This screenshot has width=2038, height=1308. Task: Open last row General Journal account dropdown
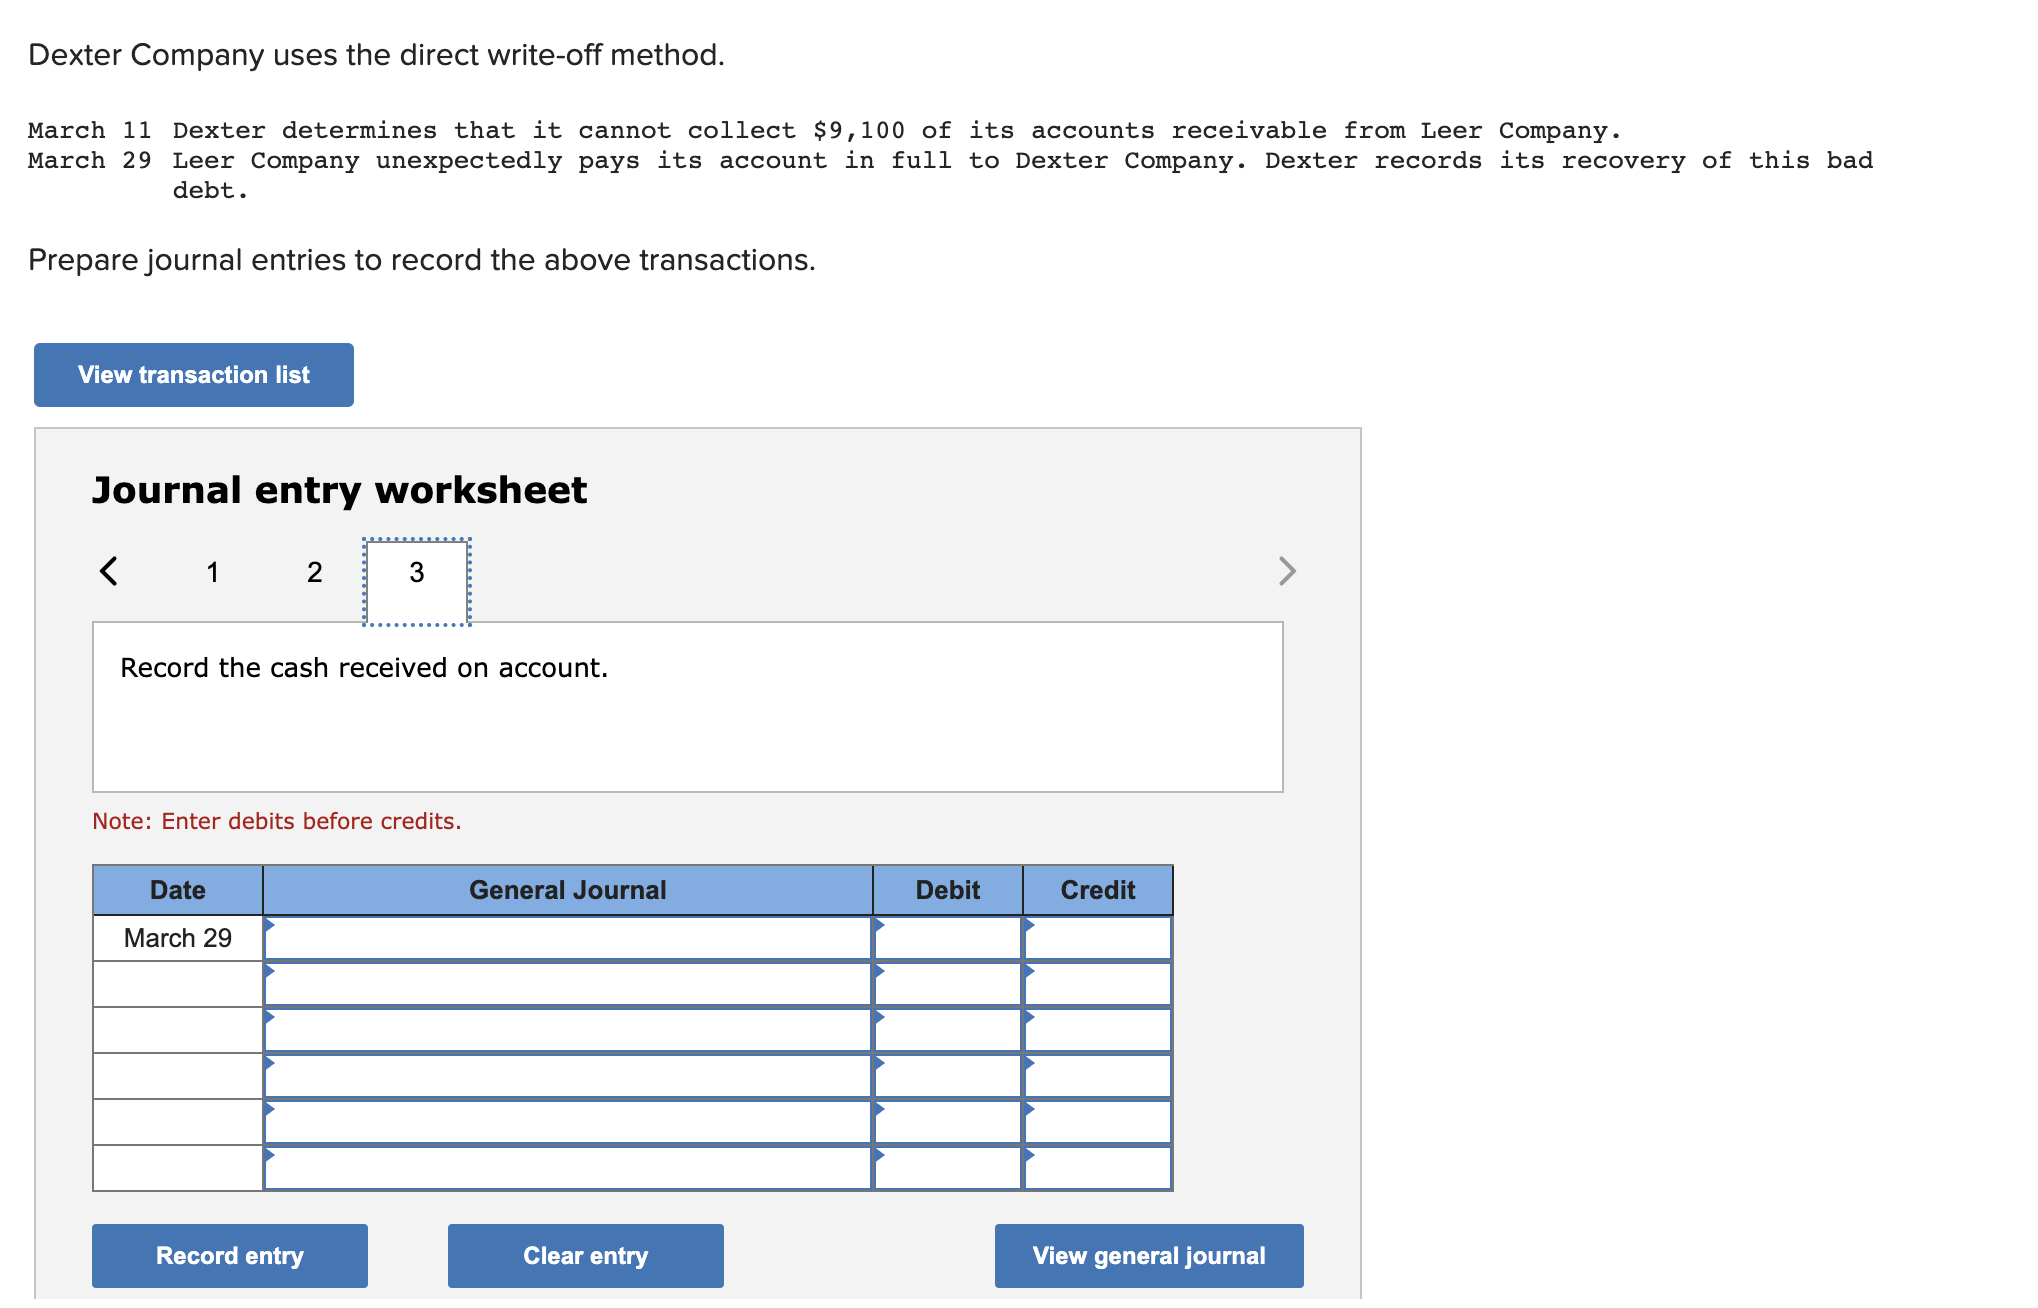point(568,1168)
